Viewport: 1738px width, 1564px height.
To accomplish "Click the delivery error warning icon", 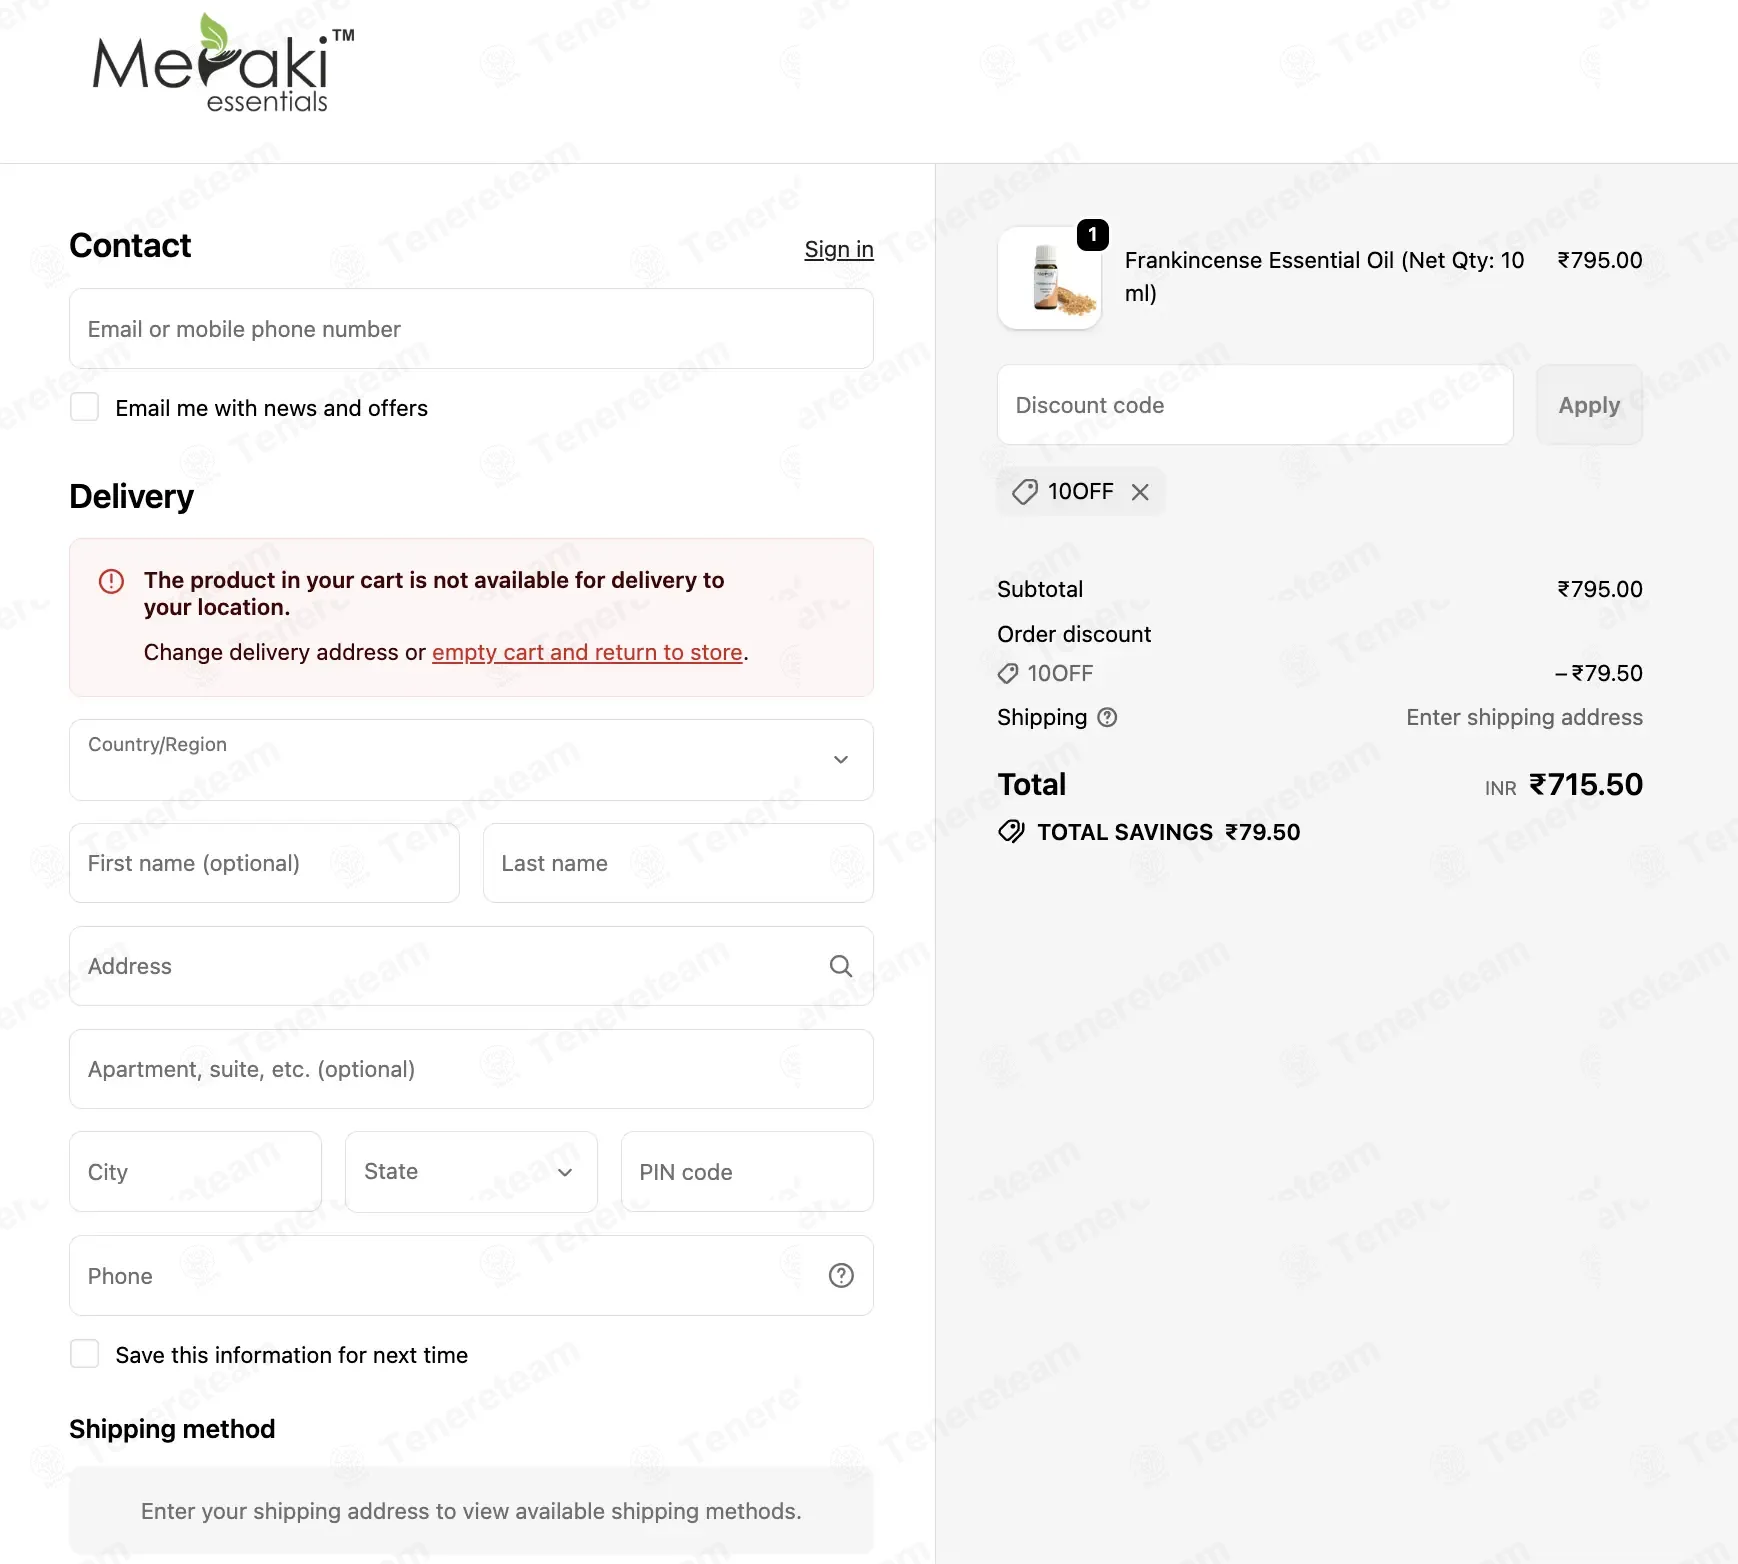I will point(111,581).
